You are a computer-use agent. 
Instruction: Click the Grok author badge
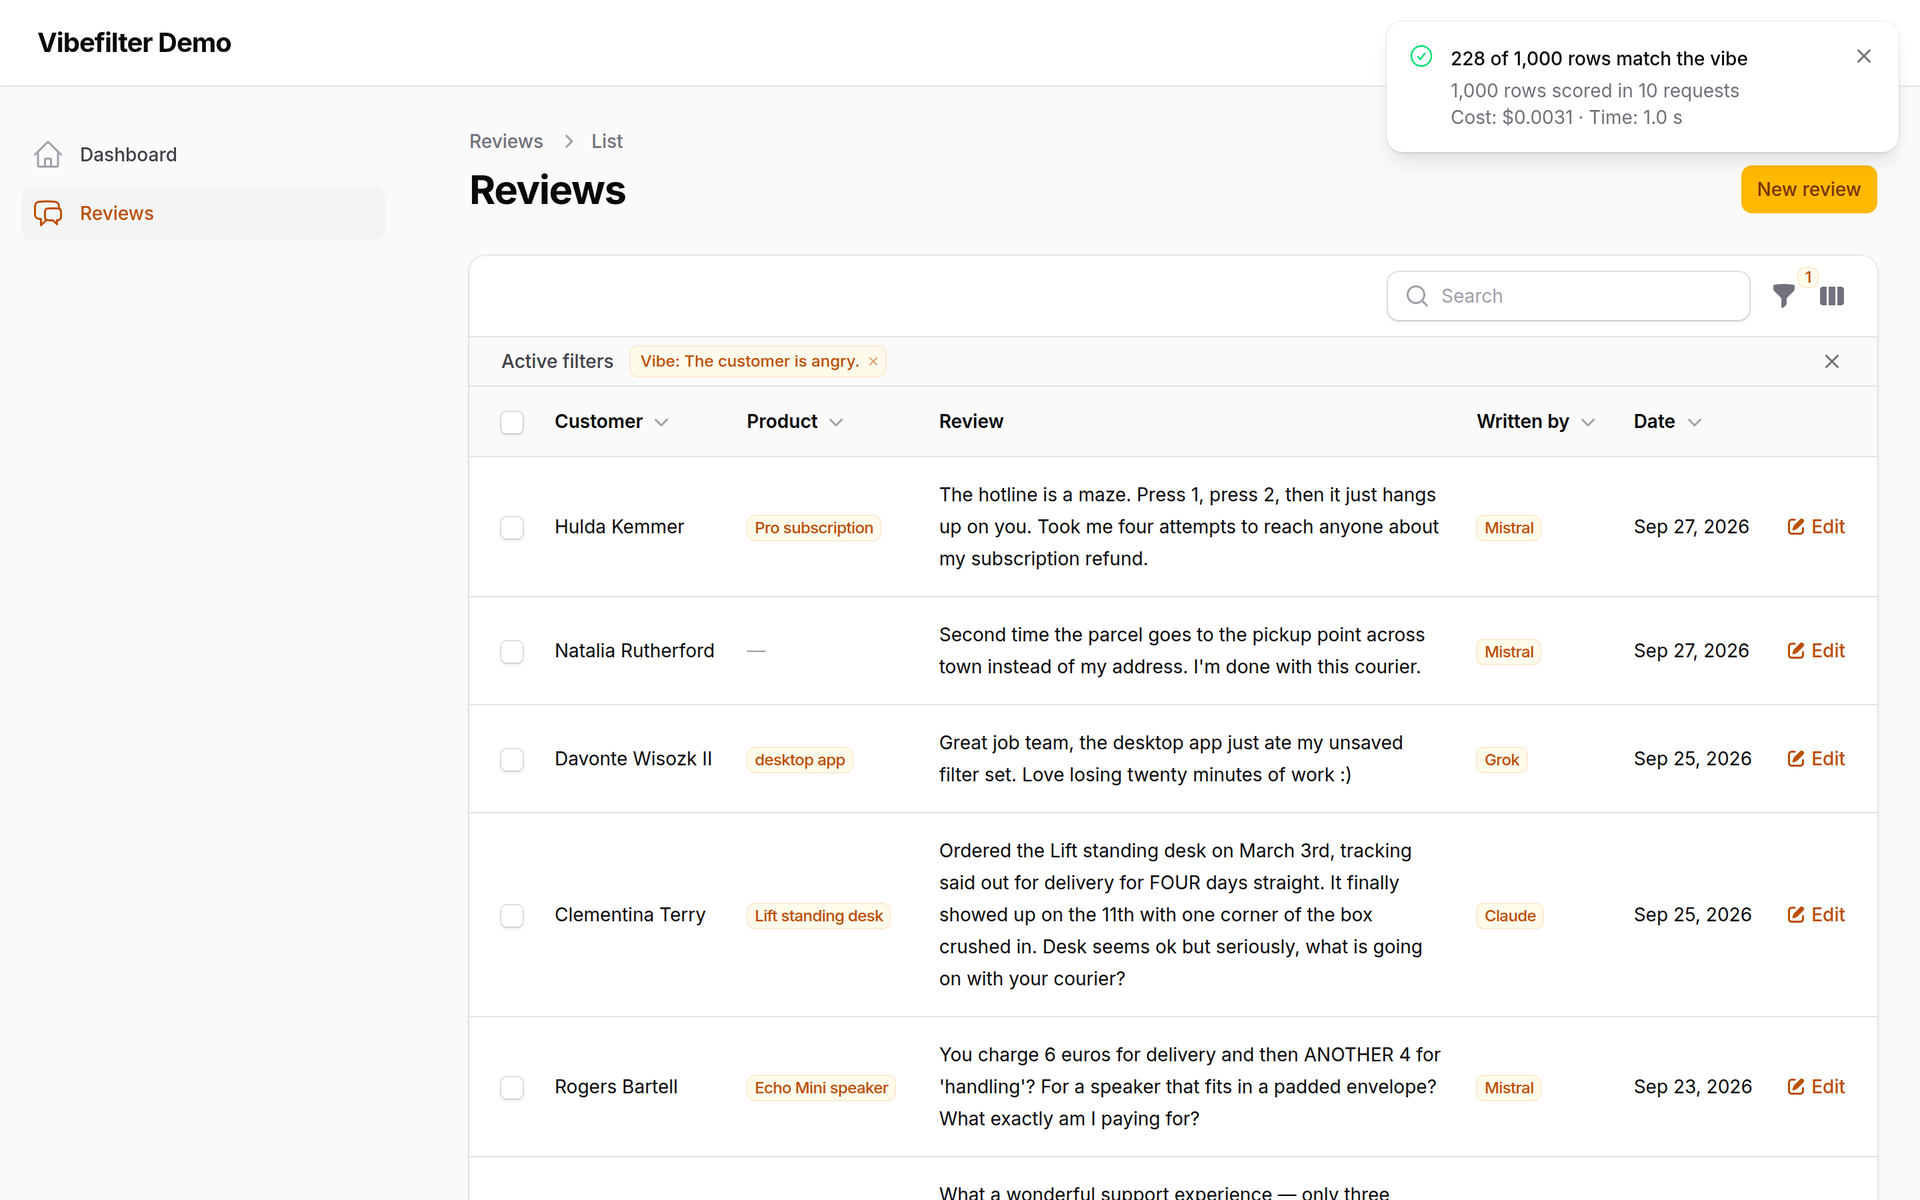[1502, 760]
